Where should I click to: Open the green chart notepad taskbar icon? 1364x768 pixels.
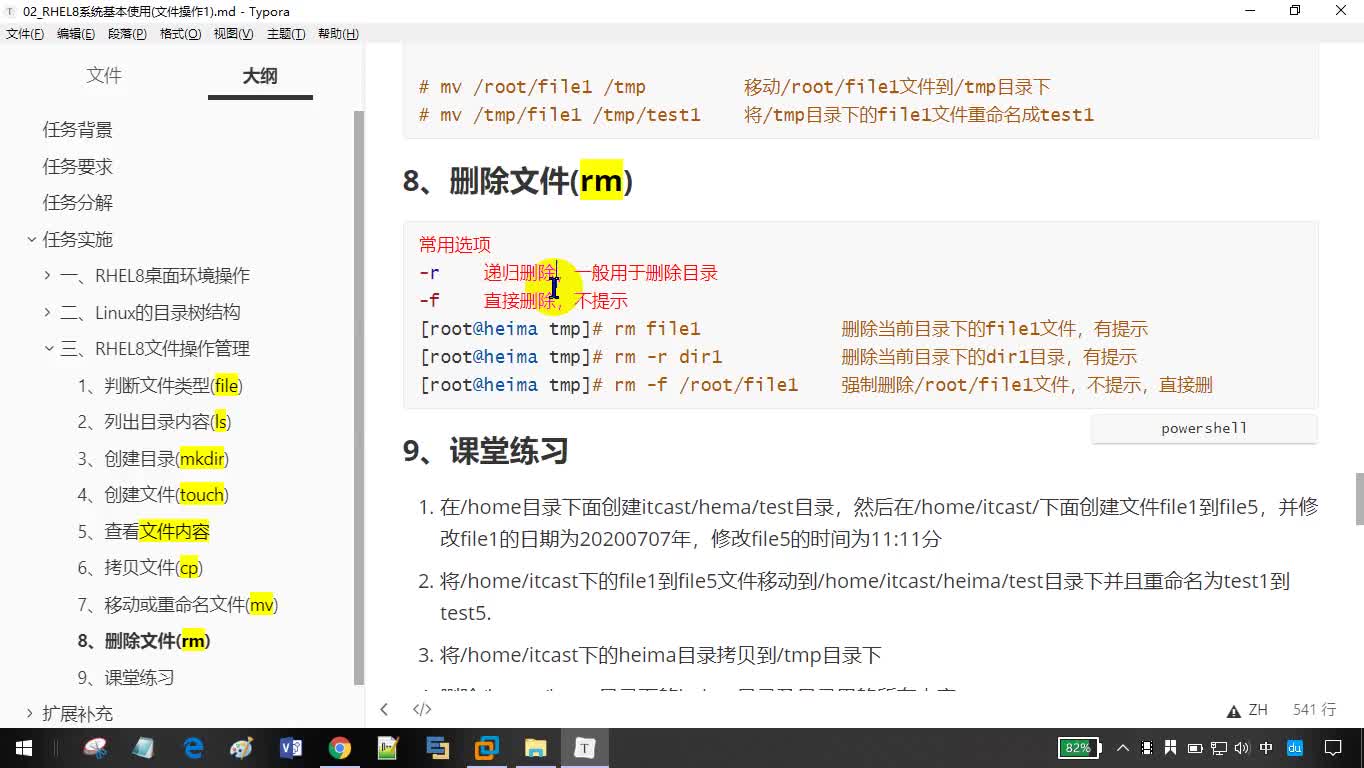point(388,748)
